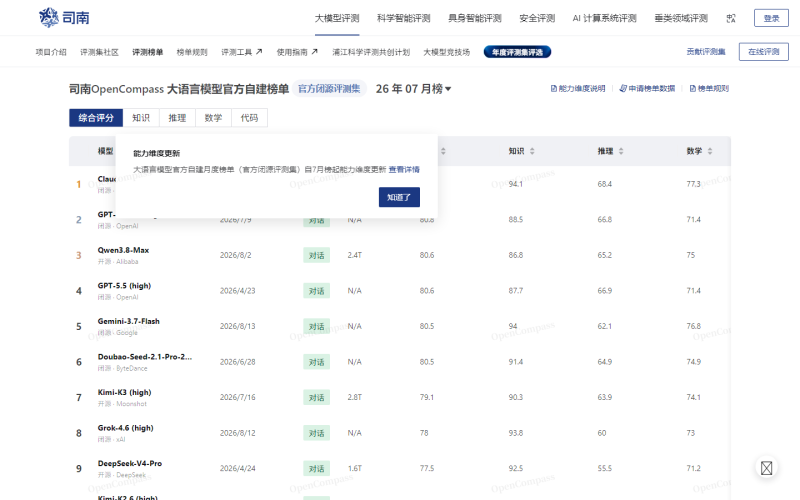Open 项目介绍 sub-navigation item

(51, 52)
